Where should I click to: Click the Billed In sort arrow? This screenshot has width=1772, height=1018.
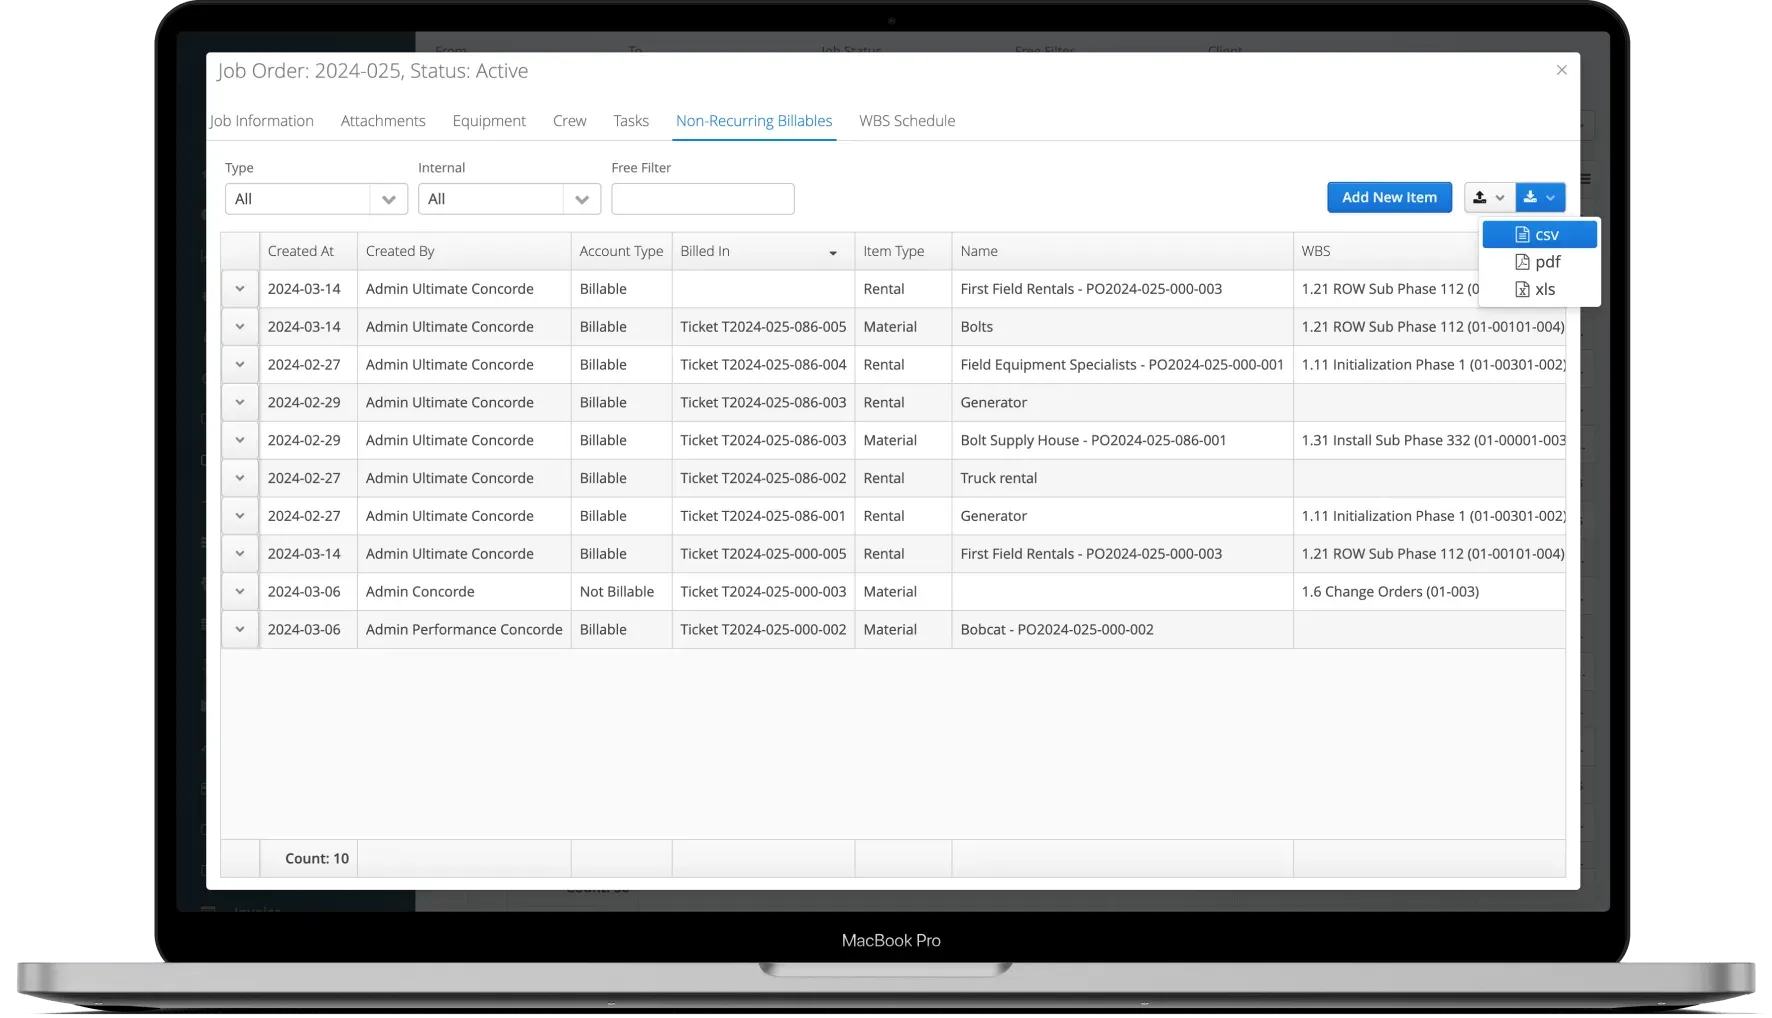pyautogui.click(x=833, y=252)
